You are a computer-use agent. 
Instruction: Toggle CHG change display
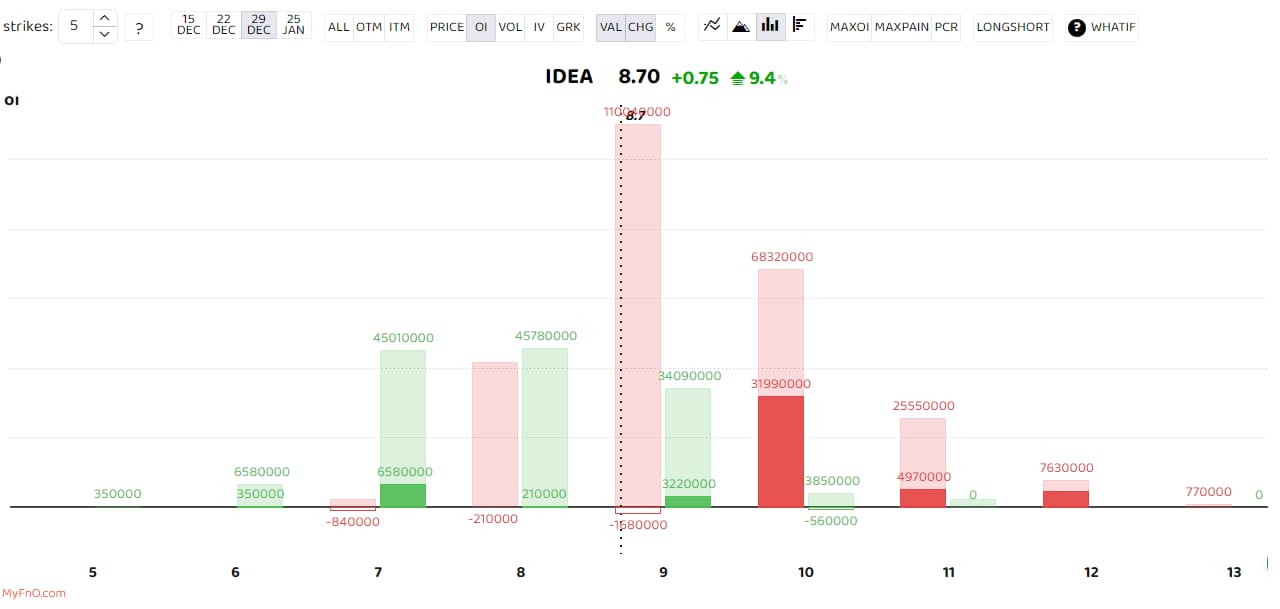coord(640,27)
